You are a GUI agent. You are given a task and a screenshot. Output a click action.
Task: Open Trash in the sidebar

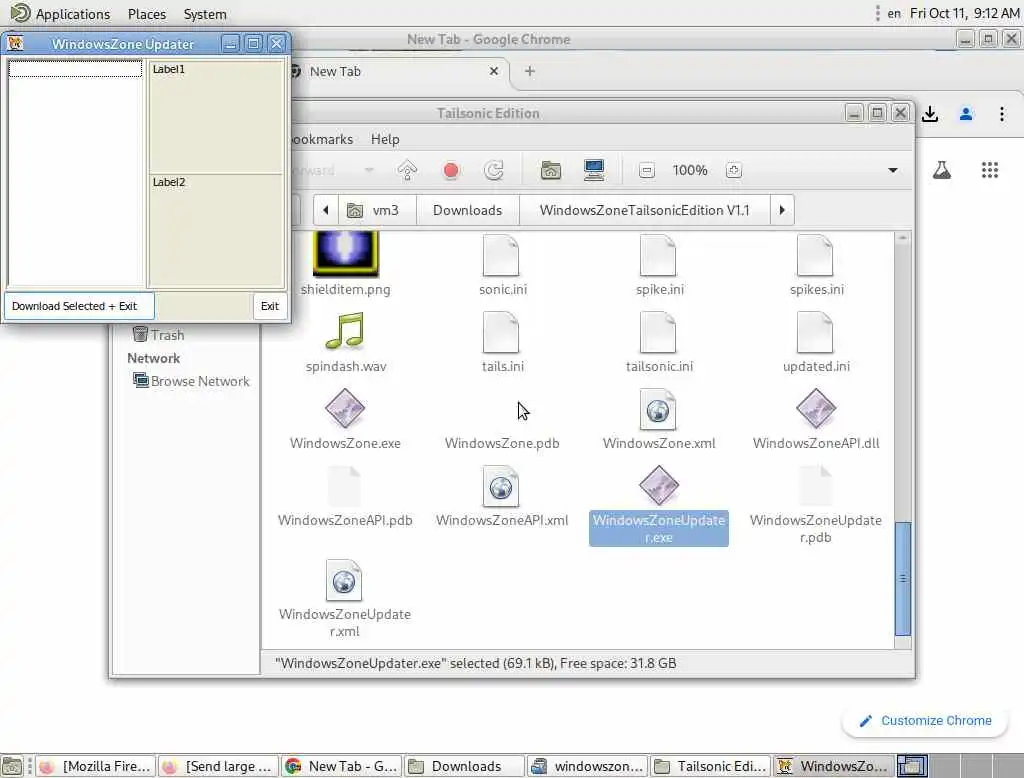tap(159, 335)
